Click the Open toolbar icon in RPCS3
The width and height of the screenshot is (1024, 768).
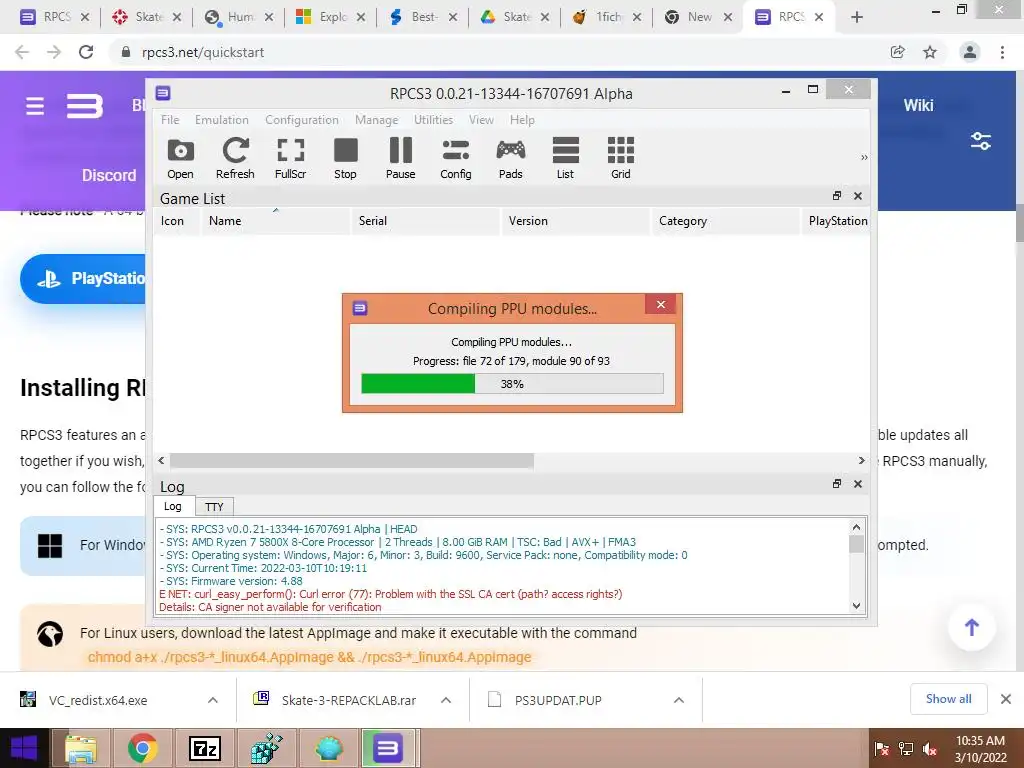[180, 159]
